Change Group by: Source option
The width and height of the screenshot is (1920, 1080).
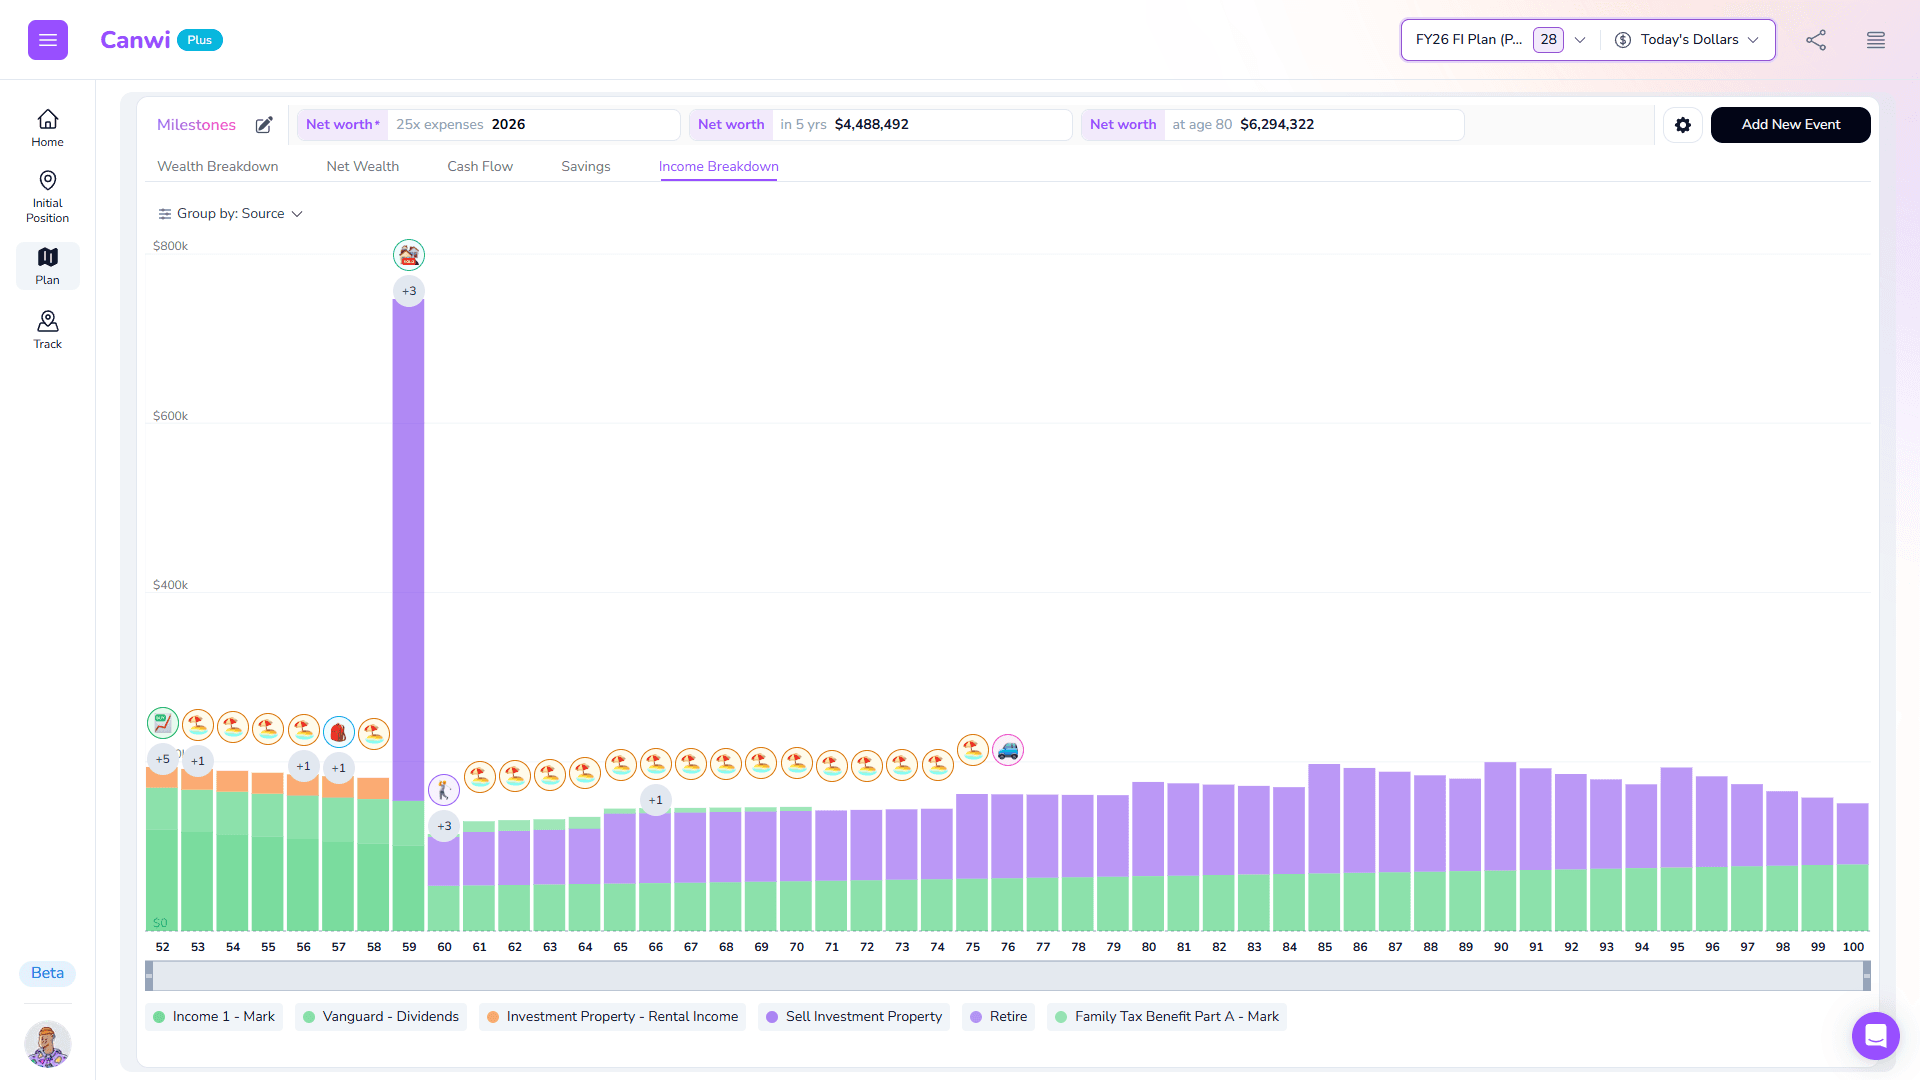pyautogui.click(x=230, y=213)
